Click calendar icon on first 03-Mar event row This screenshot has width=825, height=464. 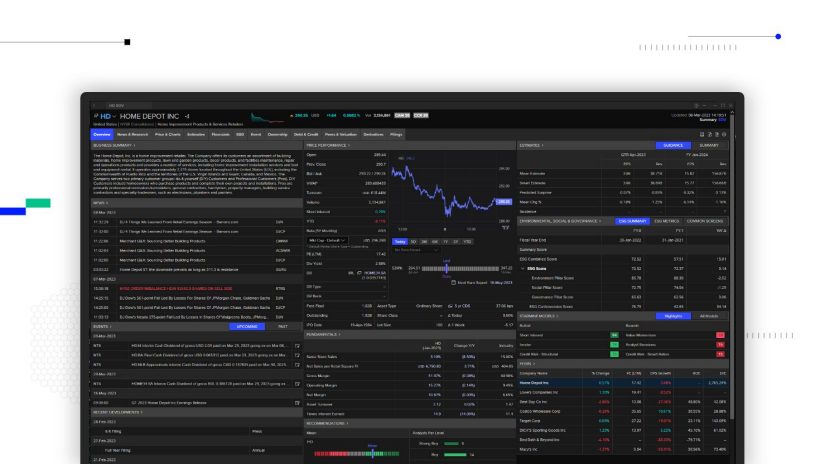point(297,346)
